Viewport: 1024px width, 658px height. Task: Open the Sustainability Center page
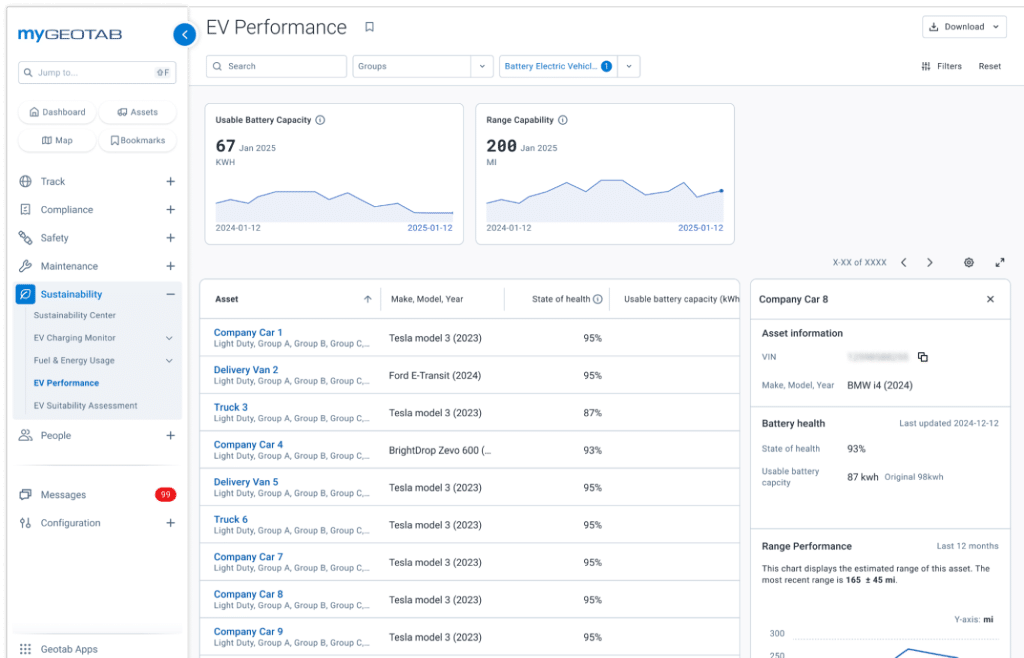pyautogui.click(x=74, y=316)
